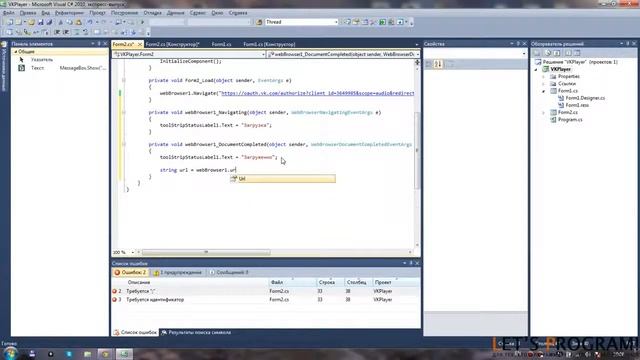Viewport: 640px width, 360px height.
Task: Toggle auto-hide pin on Solution Explorer panel
Action: pos(628,44)
